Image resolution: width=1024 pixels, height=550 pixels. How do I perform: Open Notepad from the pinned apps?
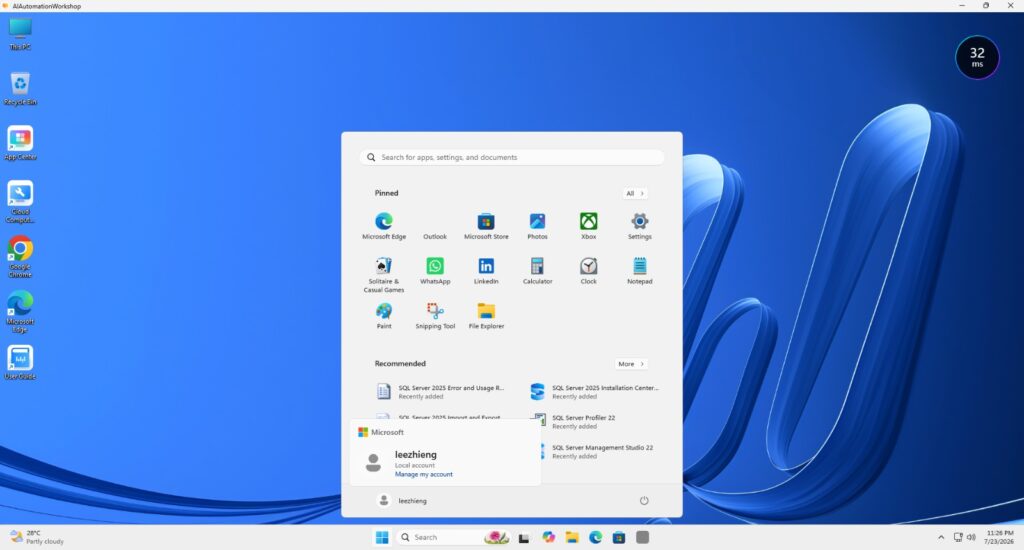coord(639,270)
